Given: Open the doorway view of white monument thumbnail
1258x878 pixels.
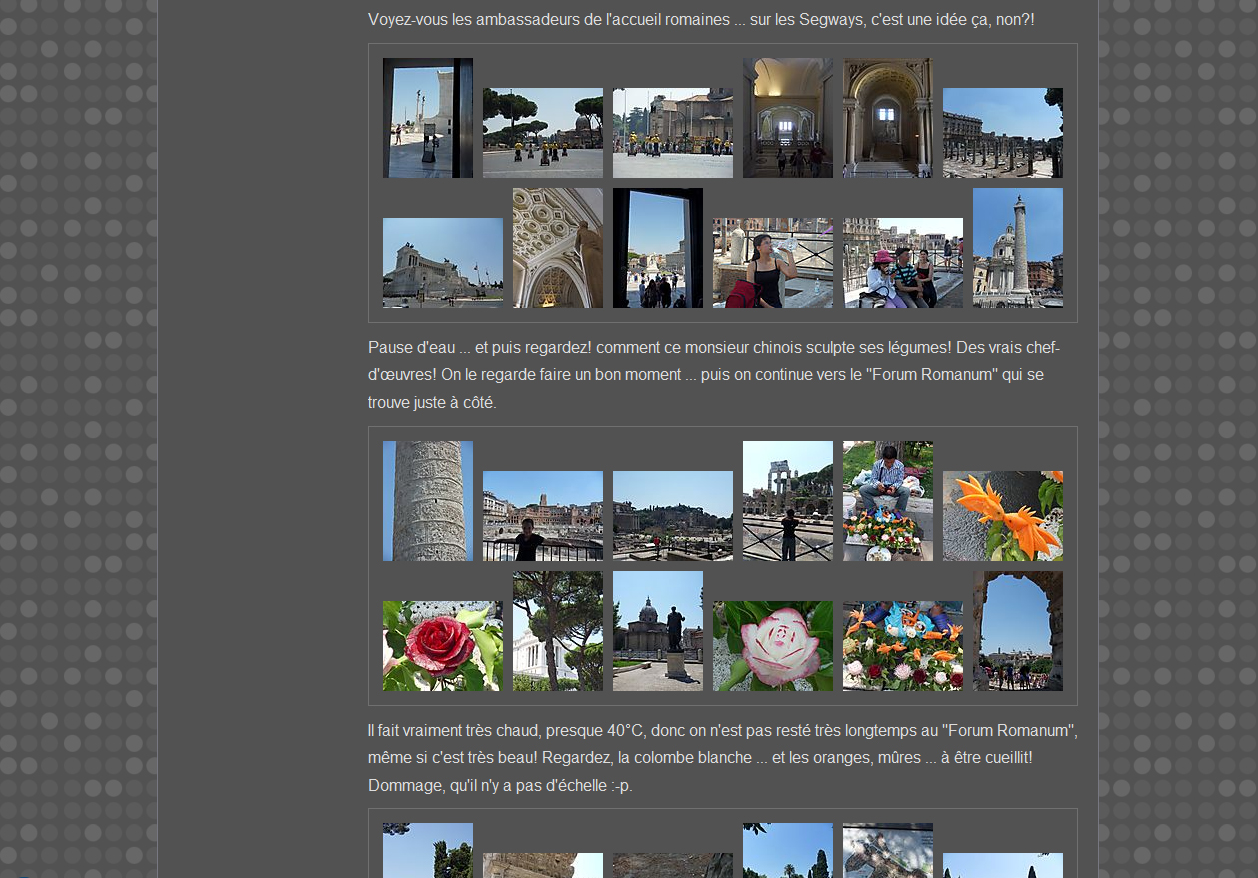Looking at the screenshot, I should 427,118.
